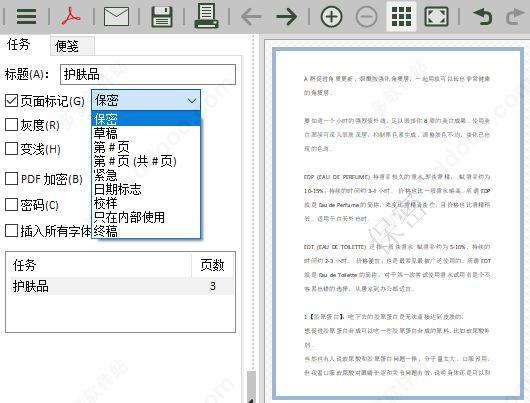
Task: Click the PDF export icon
Action: pos(71,16)
